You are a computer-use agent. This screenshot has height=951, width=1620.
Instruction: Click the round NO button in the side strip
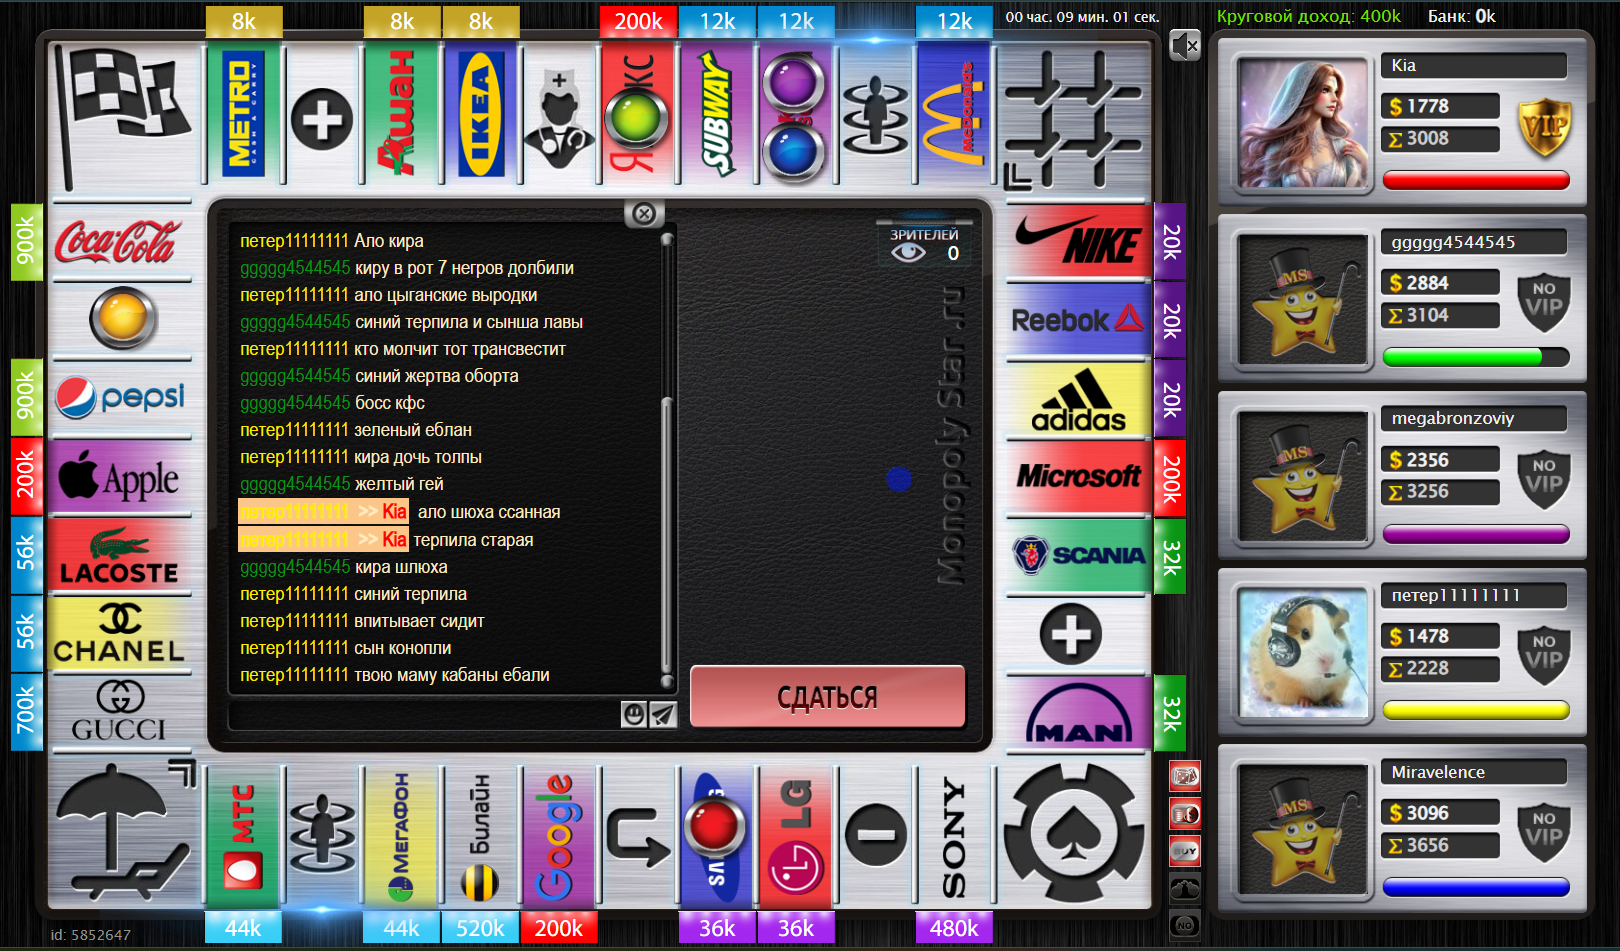point(1185,925)
